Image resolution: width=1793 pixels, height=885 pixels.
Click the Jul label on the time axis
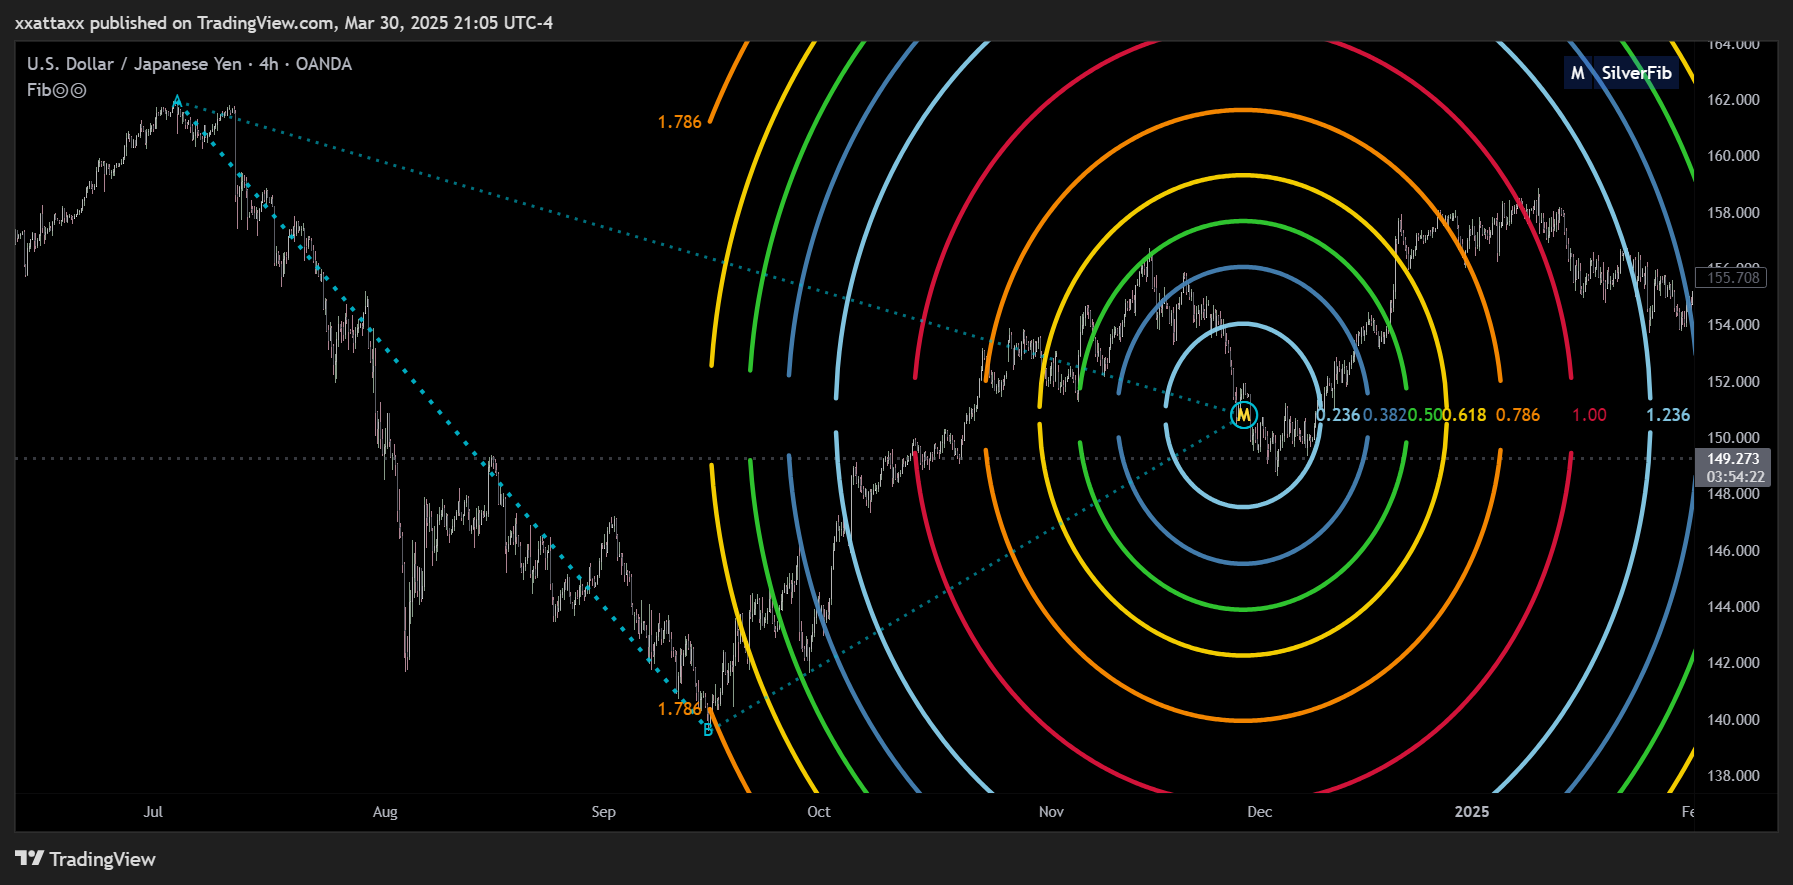(x=153, y=812)
